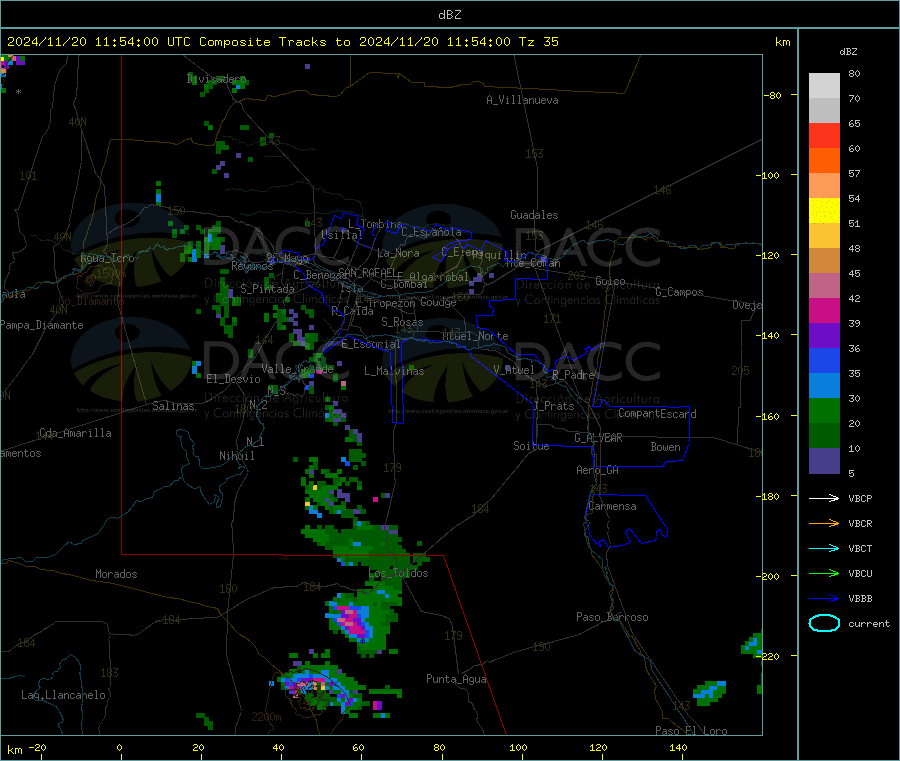Pick the blue 35 dBZ swatch
This screenshot has width=900, height=761.
tap(824, 360)
